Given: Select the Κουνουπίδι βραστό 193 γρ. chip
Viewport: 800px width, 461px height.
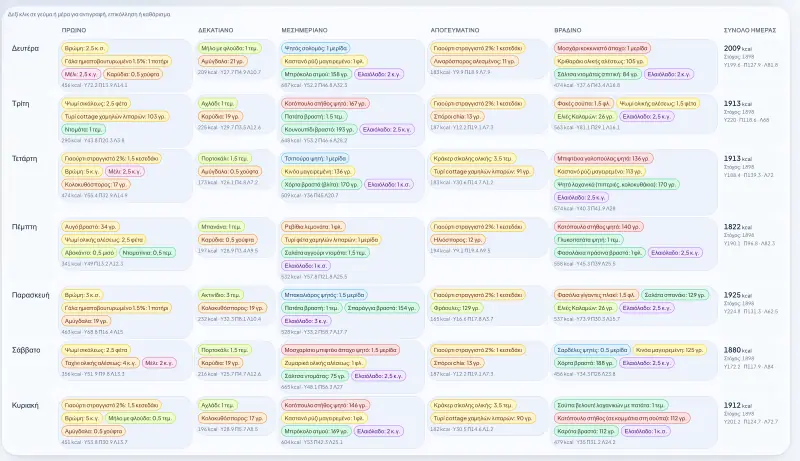Looking at the screenshot, I should pos(318,130).
